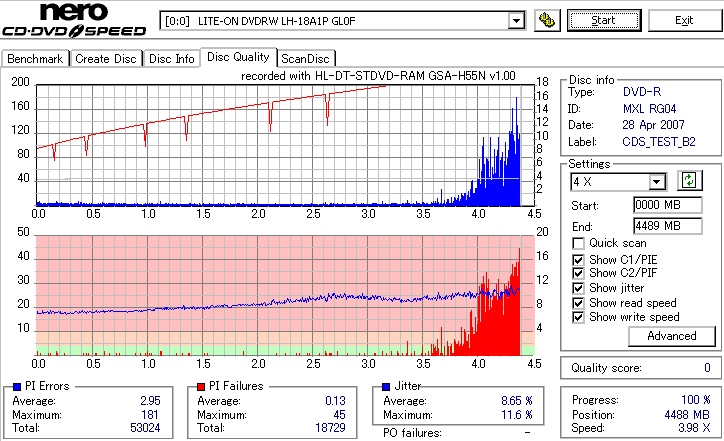Click the PI Failures maximum 45
724x441 pixels.
coord(339,415)
